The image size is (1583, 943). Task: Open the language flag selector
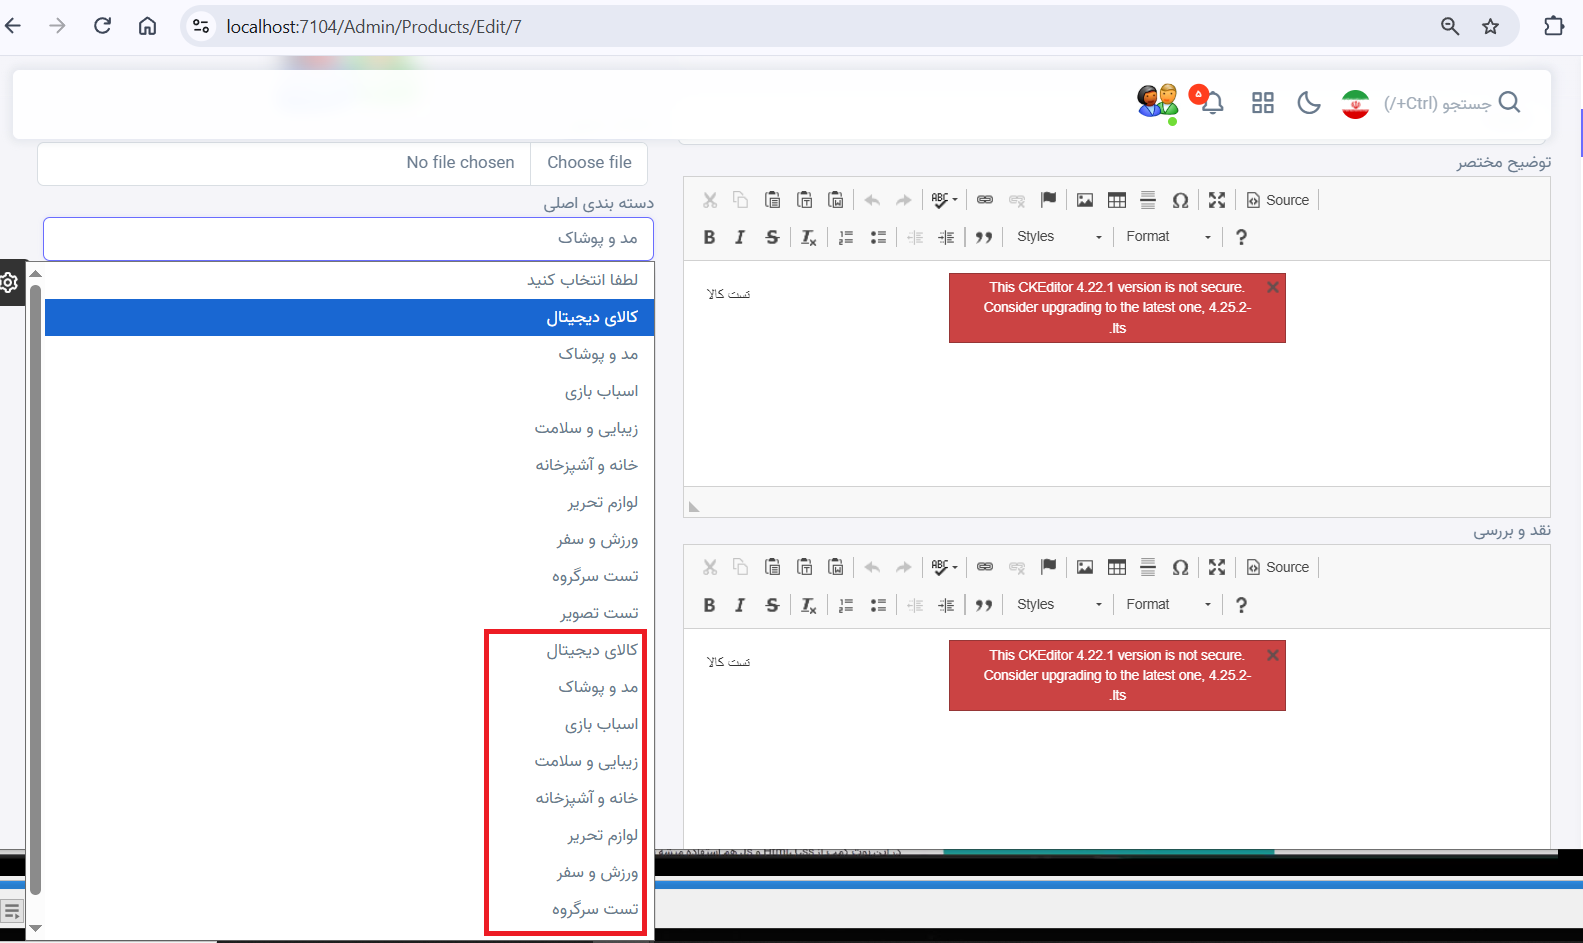[x=1355, y=103]
